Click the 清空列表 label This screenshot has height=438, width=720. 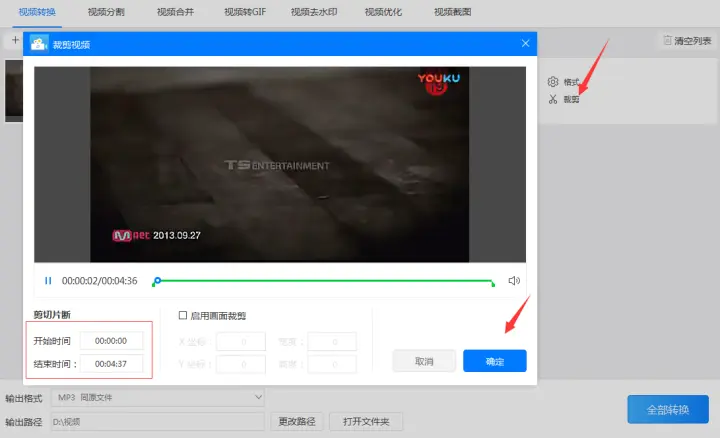692,41
